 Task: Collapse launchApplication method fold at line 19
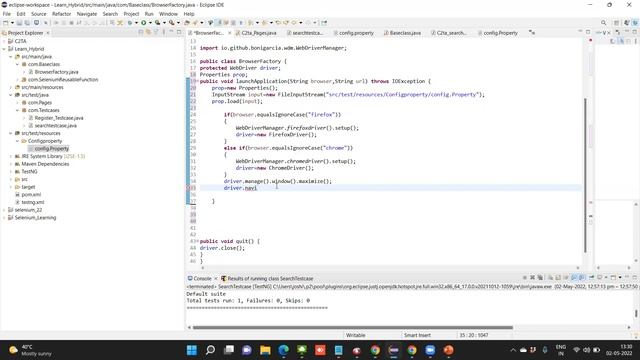tap(197, 81)
